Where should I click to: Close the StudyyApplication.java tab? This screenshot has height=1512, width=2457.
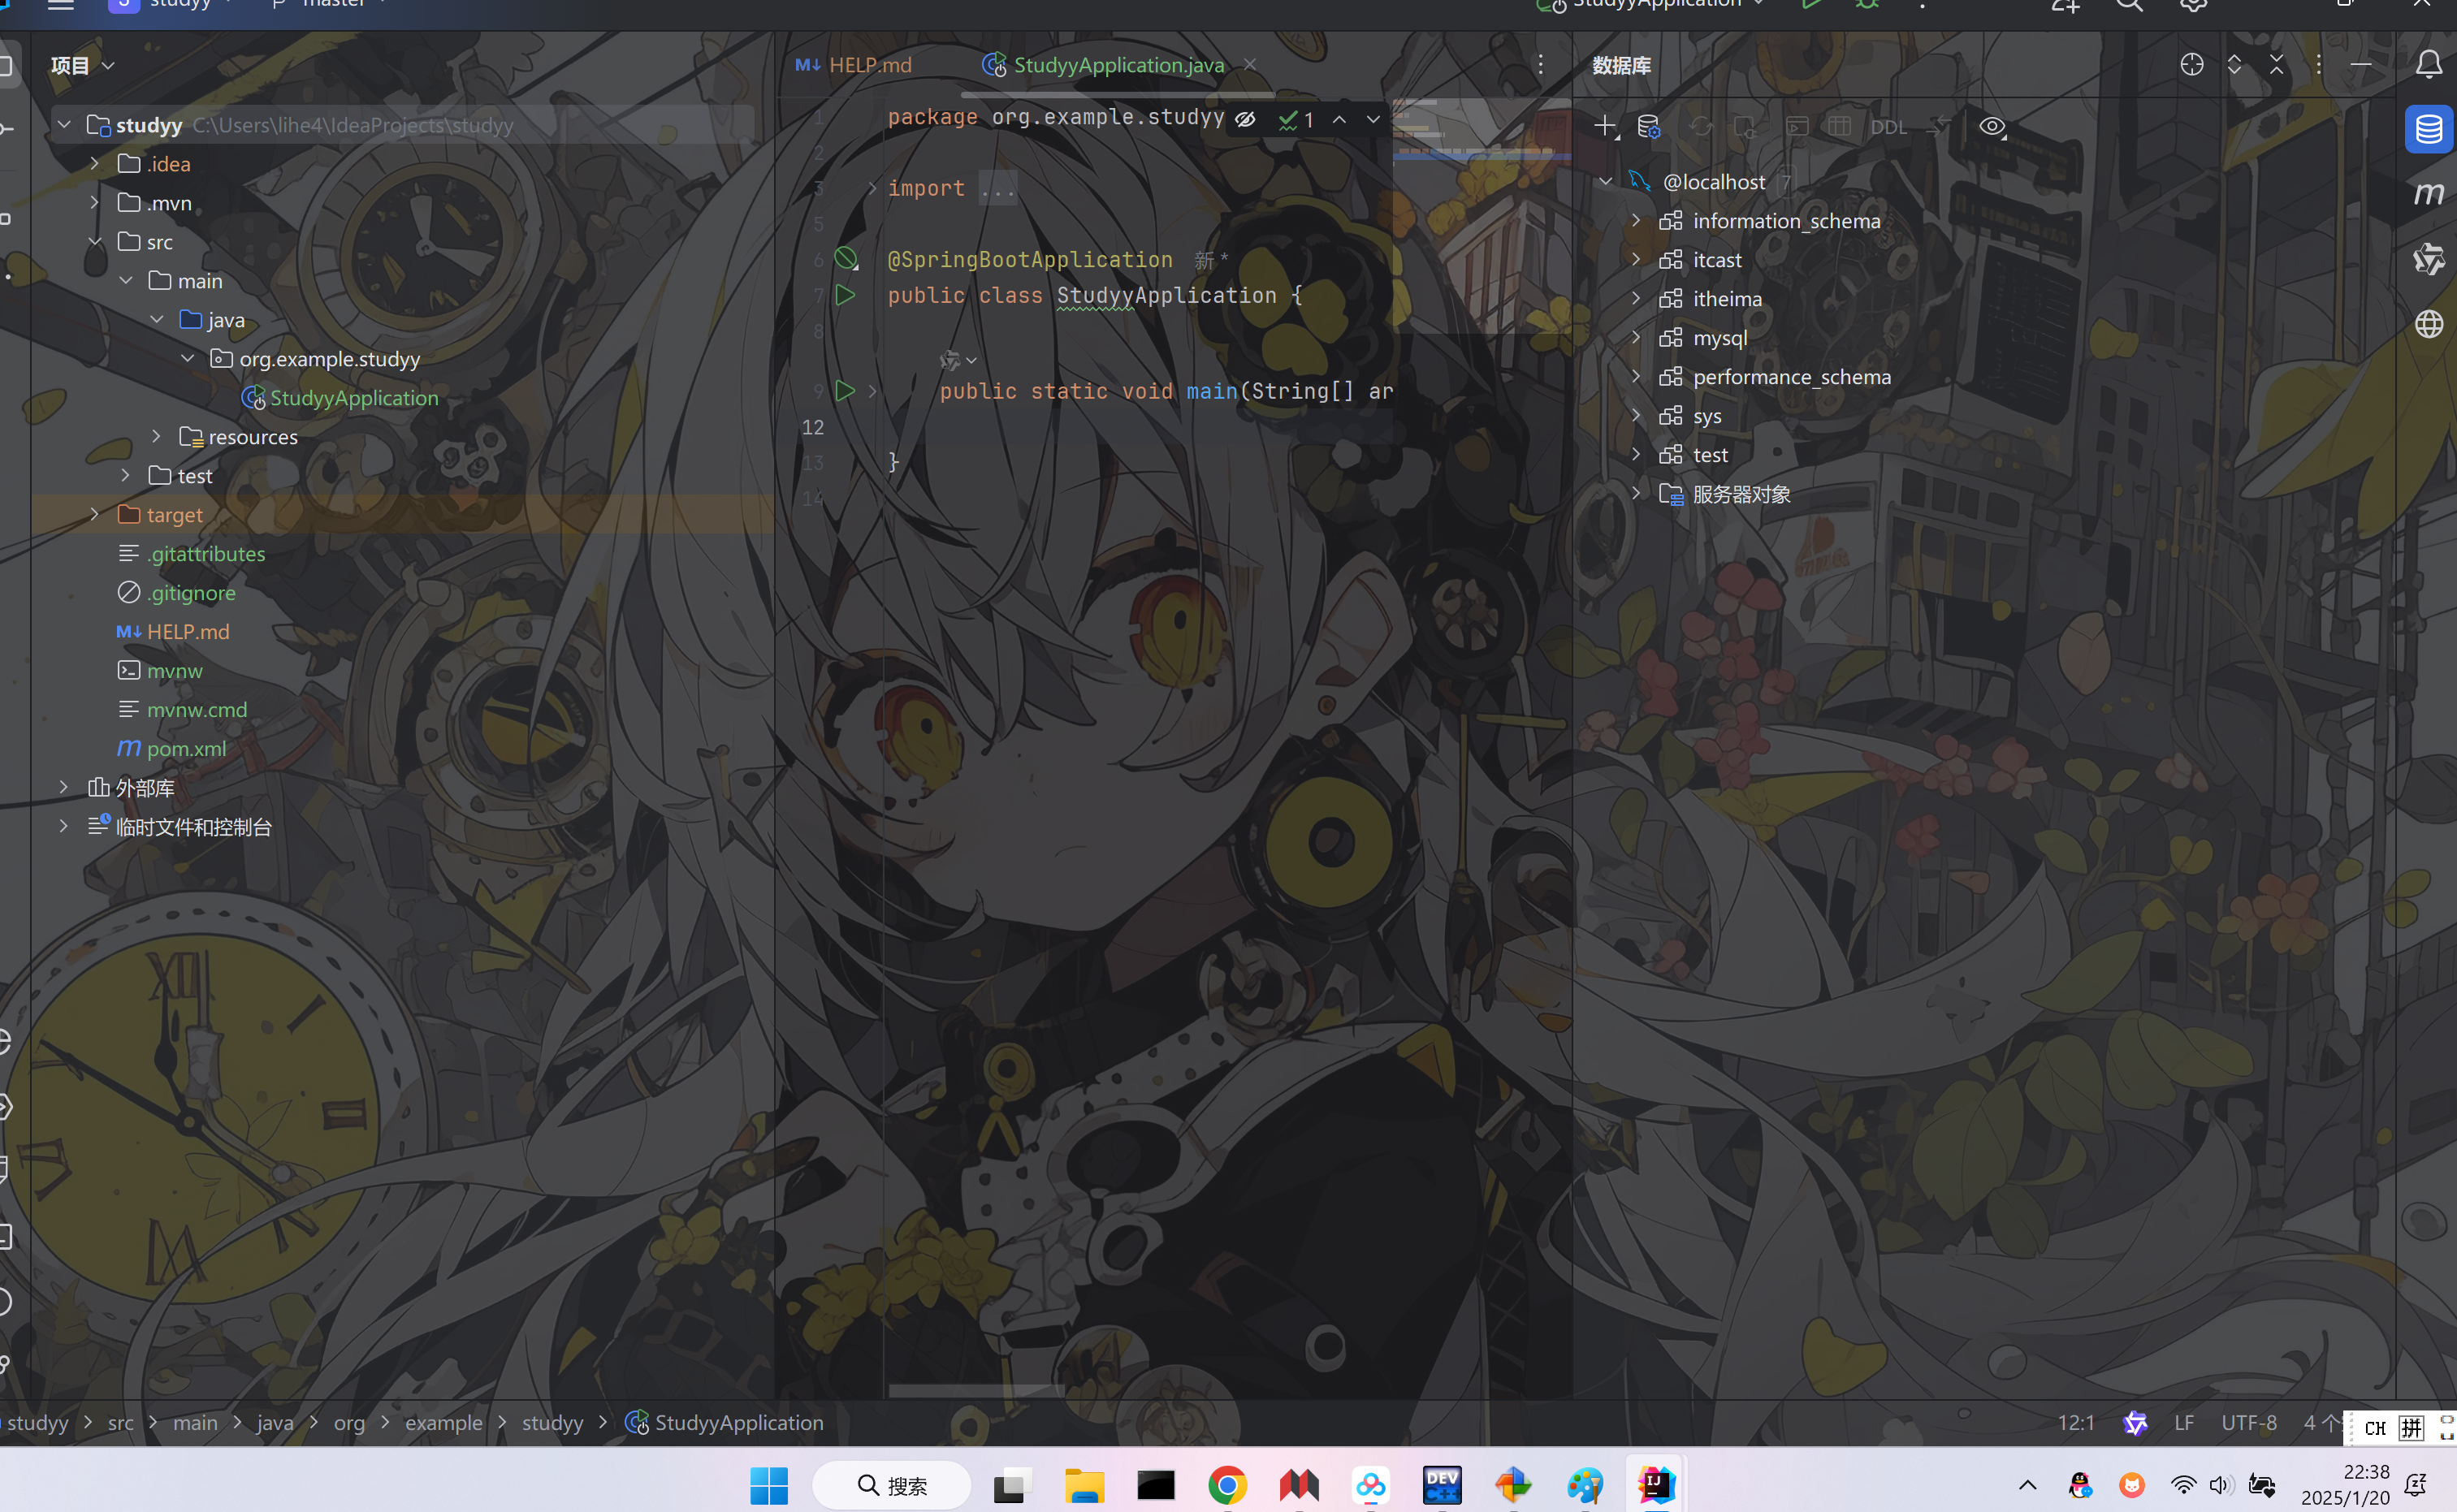pyautogui.click(x=1250, y=64)
